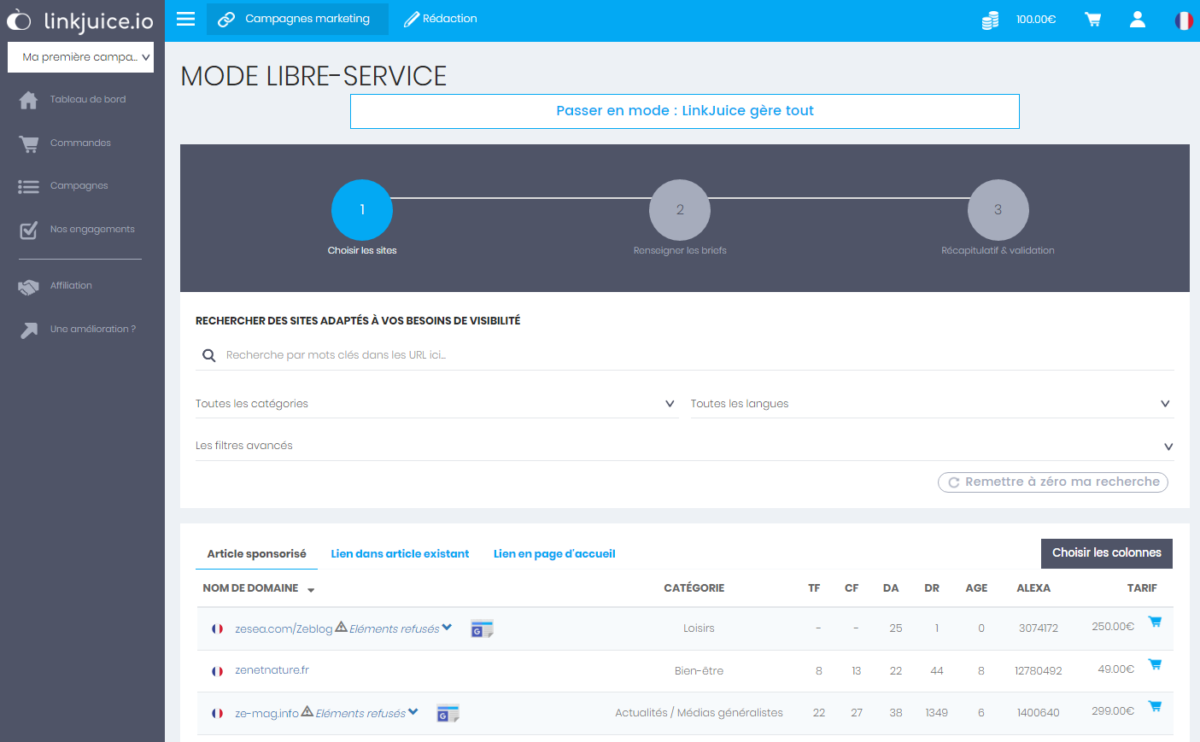Click Passer en mode LinkJuice gère tout

[x=684, y=111]
